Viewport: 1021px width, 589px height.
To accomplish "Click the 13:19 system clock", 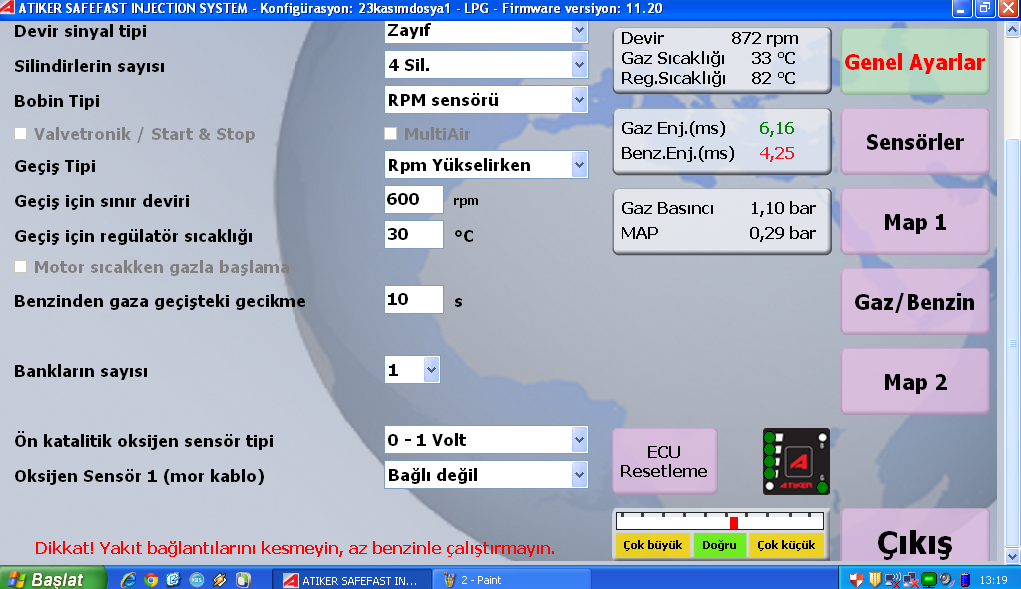I will 994,580.
